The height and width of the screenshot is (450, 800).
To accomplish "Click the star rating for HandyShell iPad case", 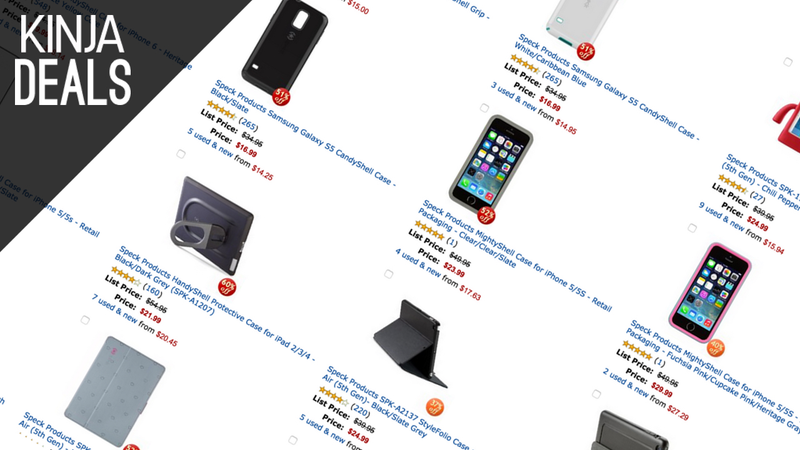I will [x=126, y=277].
